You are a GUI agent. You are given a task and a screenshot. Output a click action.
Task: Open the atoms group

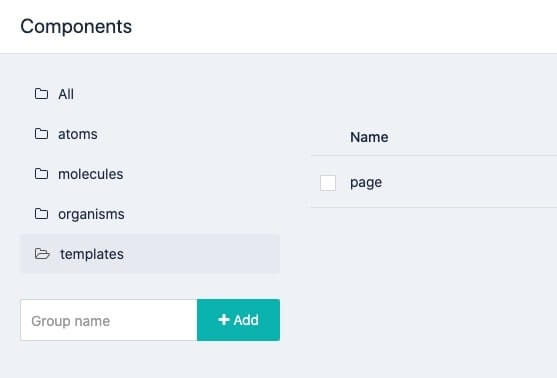pos(78,134)
